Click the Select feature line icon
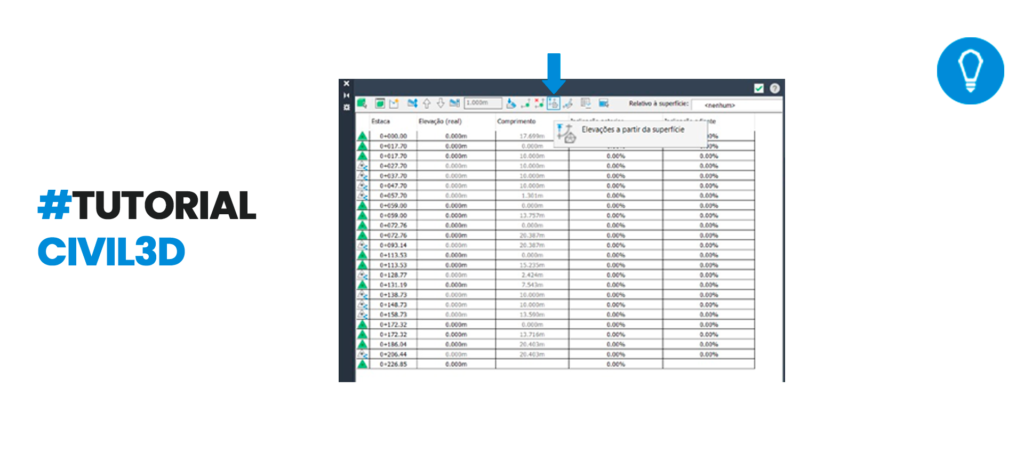This screenshot has height=461, width=1024. [x=362, y=103]
